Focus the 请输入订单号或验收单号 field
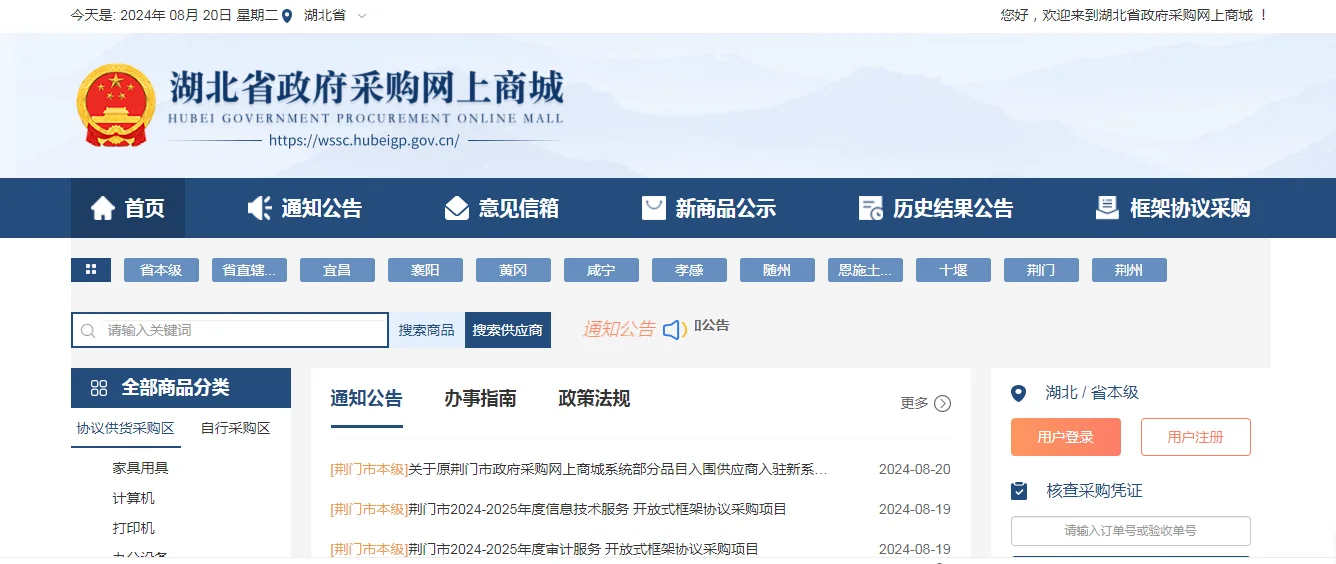The width and height of the screenshot is (1336, 564). point(1131,531)
